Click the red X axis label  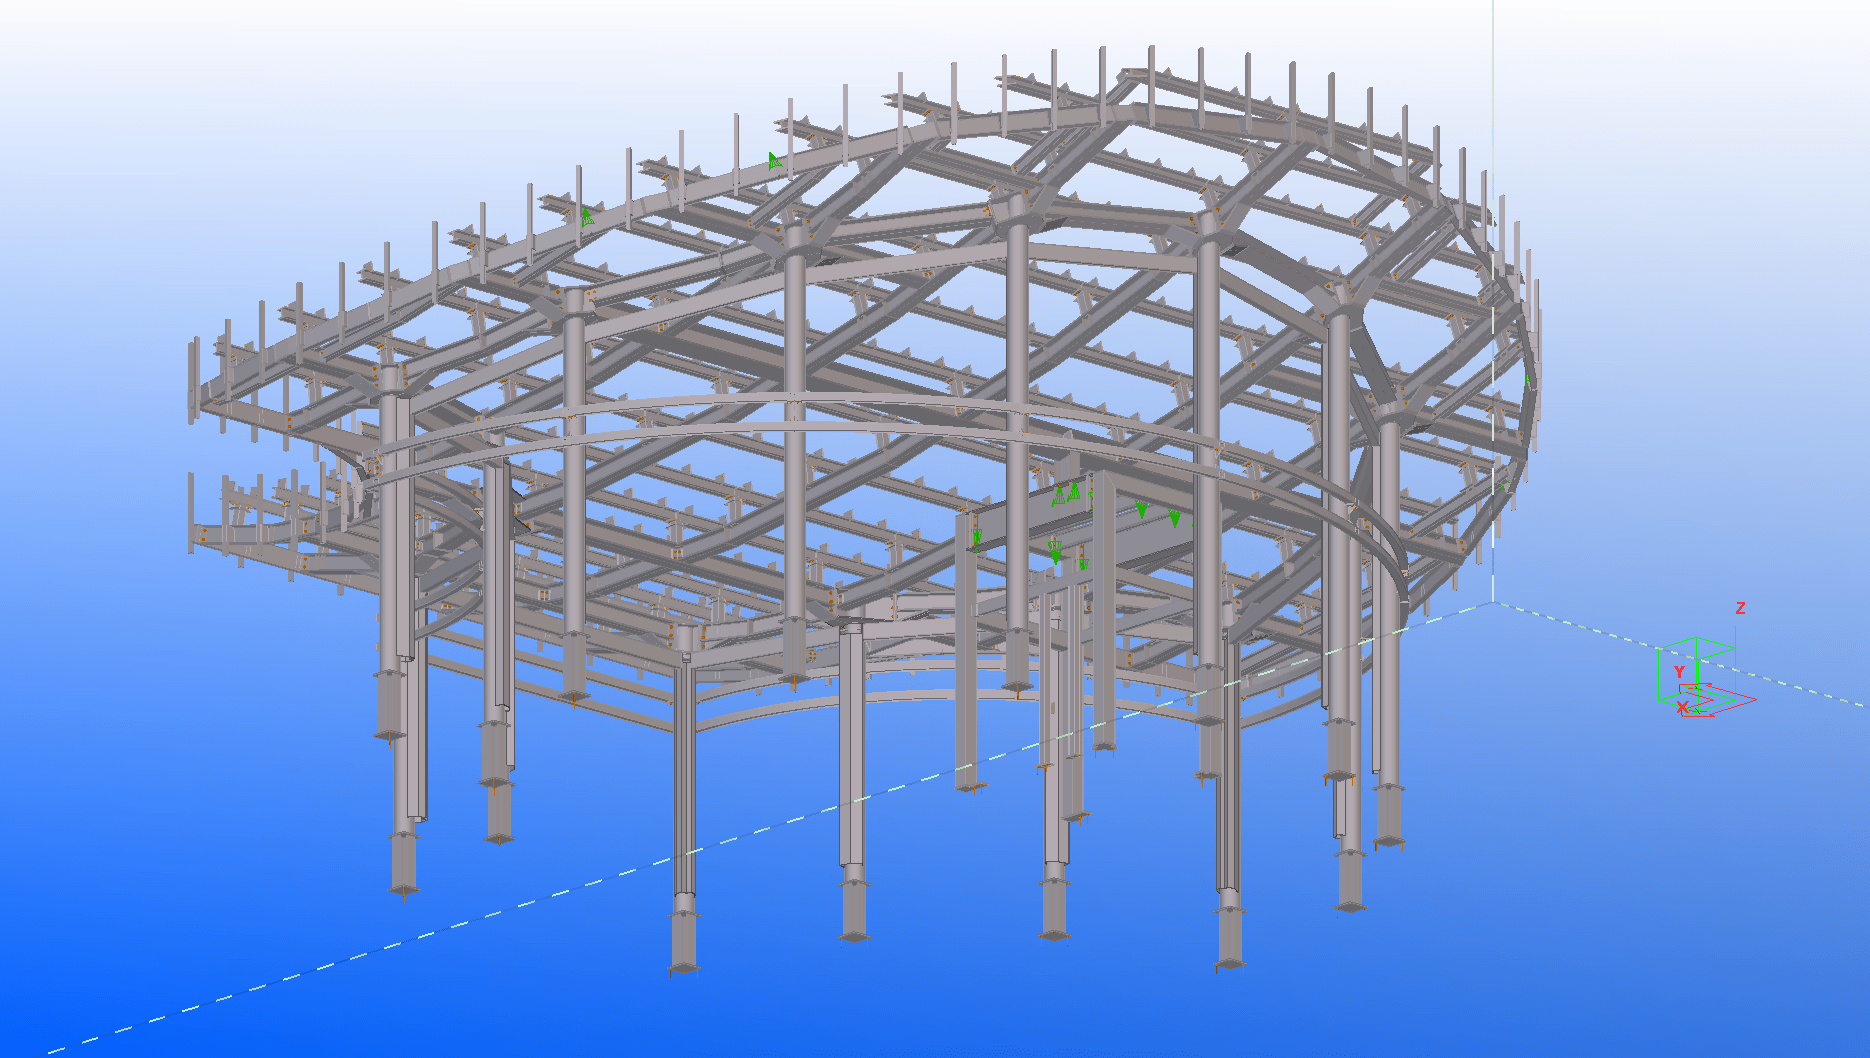pos(1682,707)
